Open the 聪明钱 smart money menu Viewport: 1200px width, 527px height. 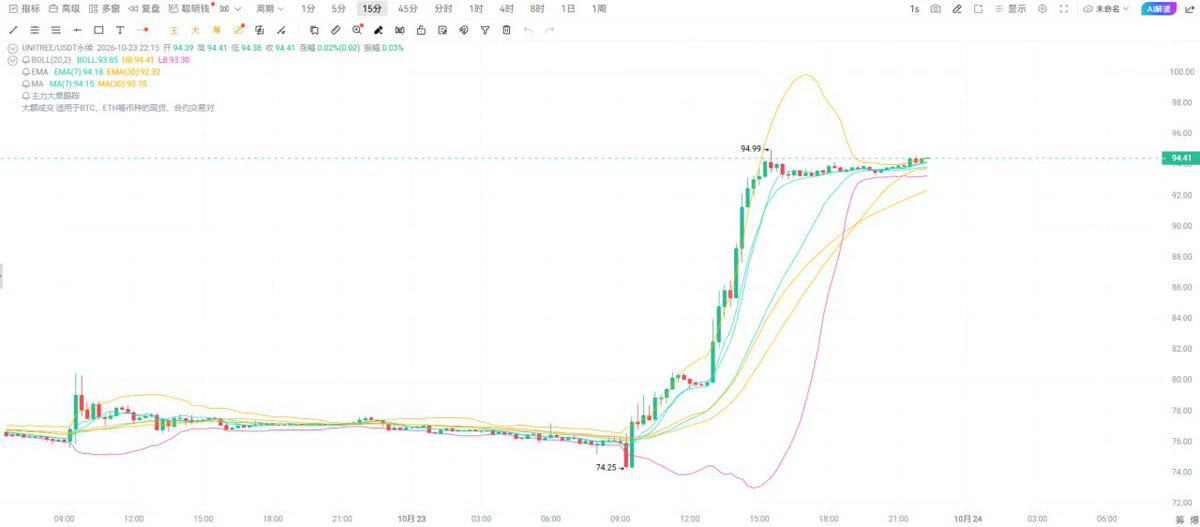tap(189, 8)
